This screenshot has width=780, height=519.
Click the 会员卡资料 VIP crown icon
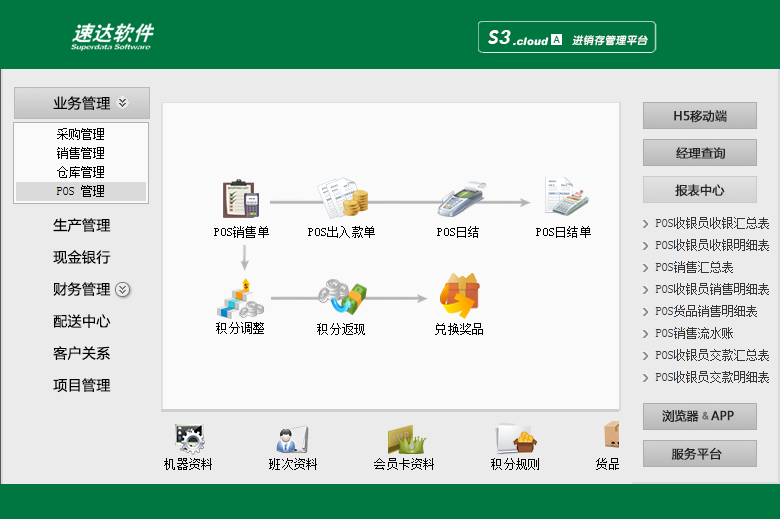click(x=406, y=439)
